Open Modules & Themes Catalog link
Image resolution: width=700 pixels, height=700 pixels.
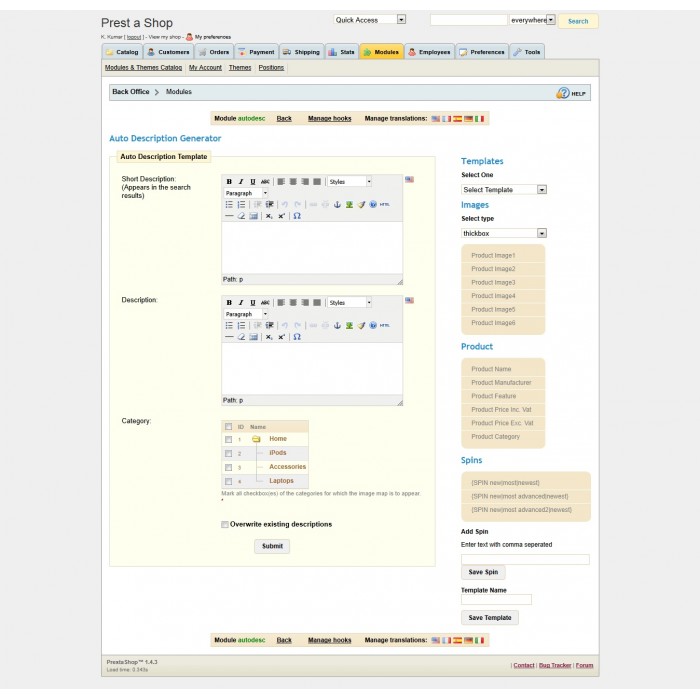pos(143,67)
